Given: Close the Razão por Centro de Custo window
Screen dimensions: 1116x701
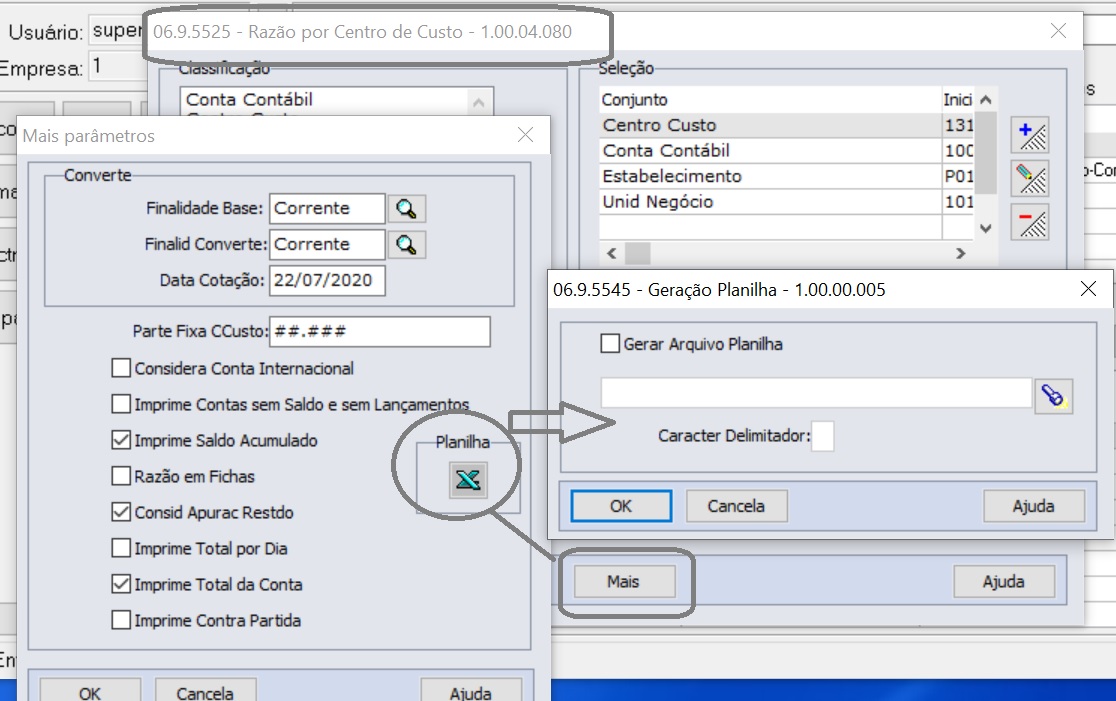Looking at the screenshot, I should coord(1058,31).
